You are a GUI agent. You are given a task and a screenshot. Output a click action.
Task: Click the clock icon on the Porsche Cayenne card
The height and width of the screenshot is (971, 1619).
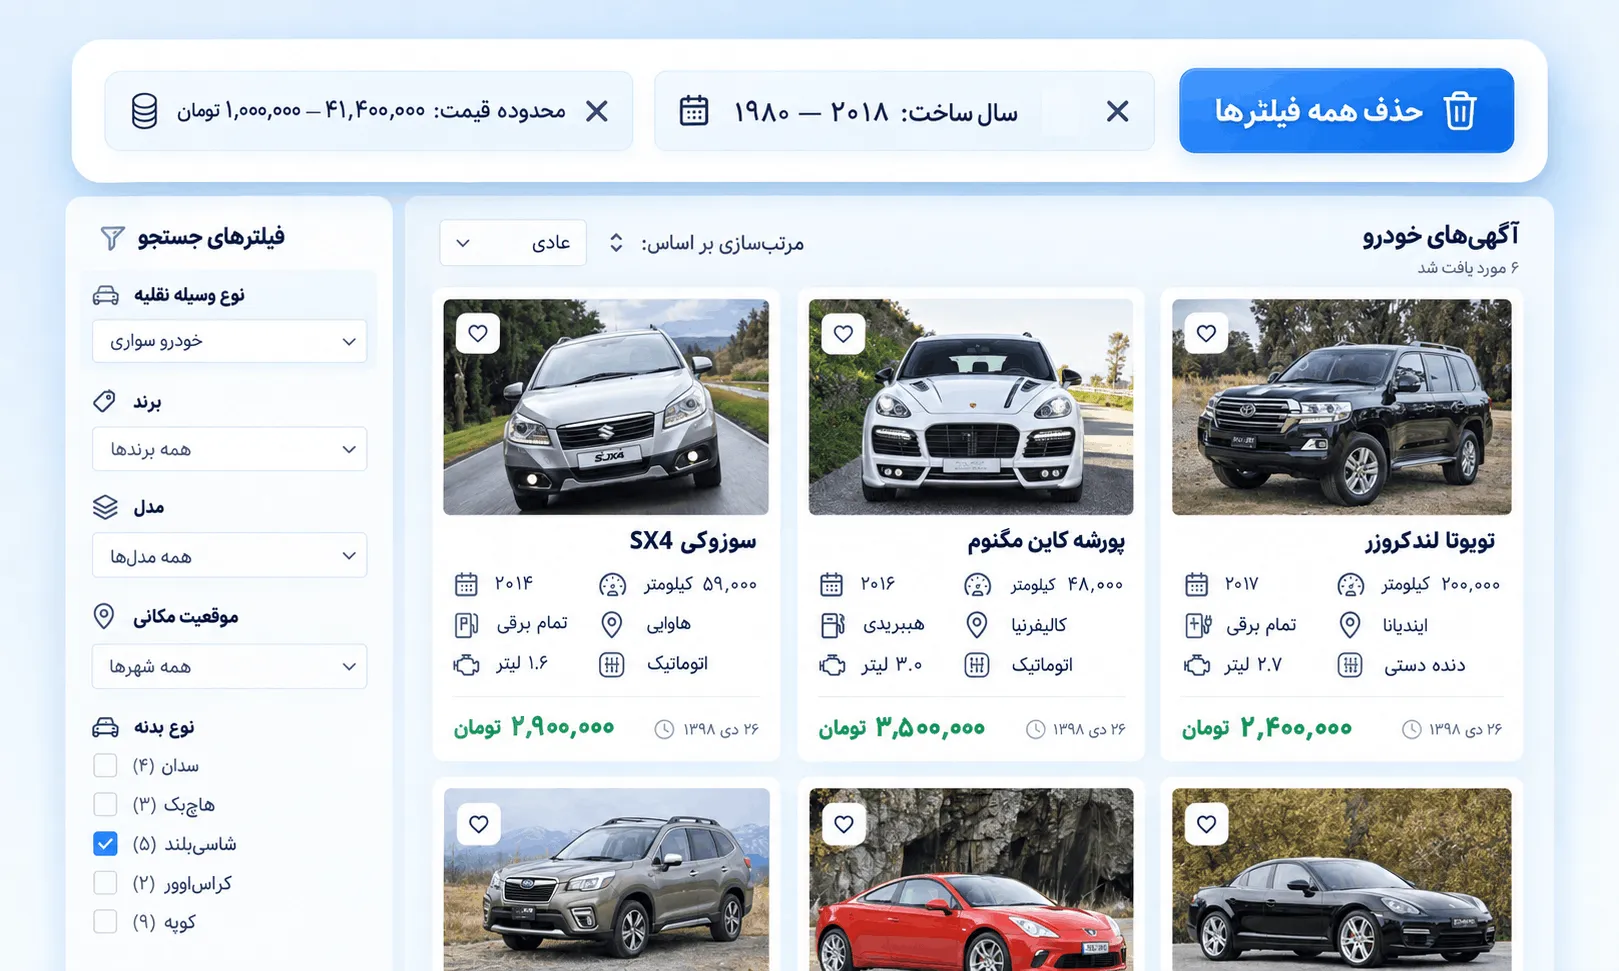1035,729
